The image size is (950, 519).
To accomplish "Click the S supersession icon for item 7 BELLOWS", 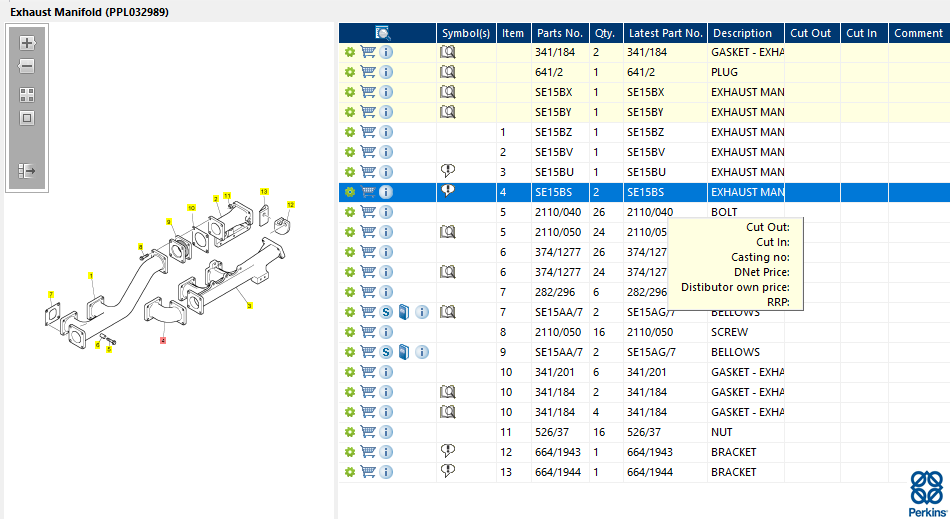I will click(x=386, y=312).
